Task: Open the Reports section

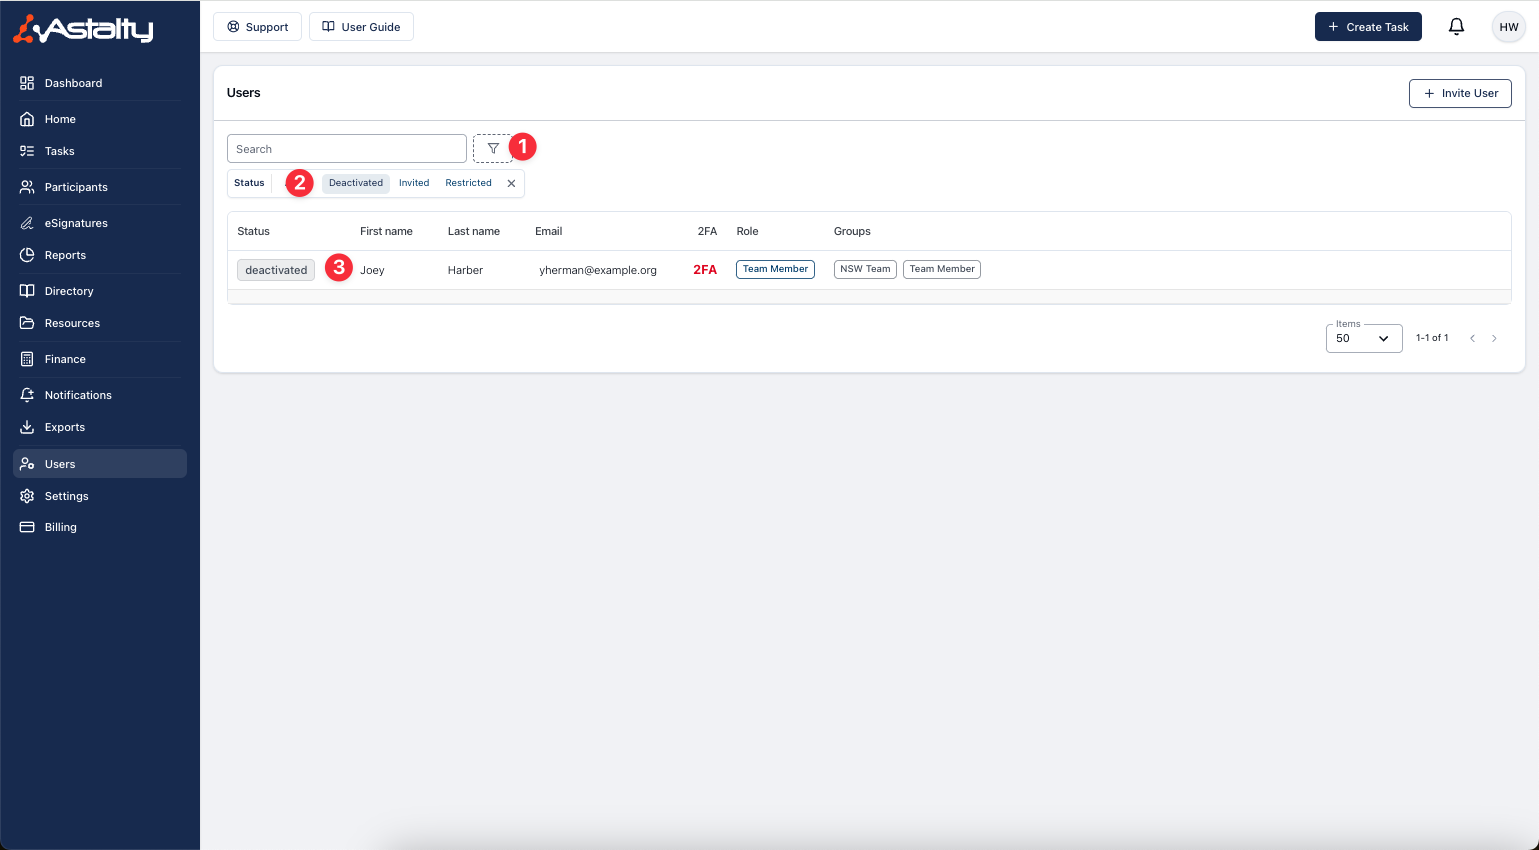Action: click(x=65, y=255)
